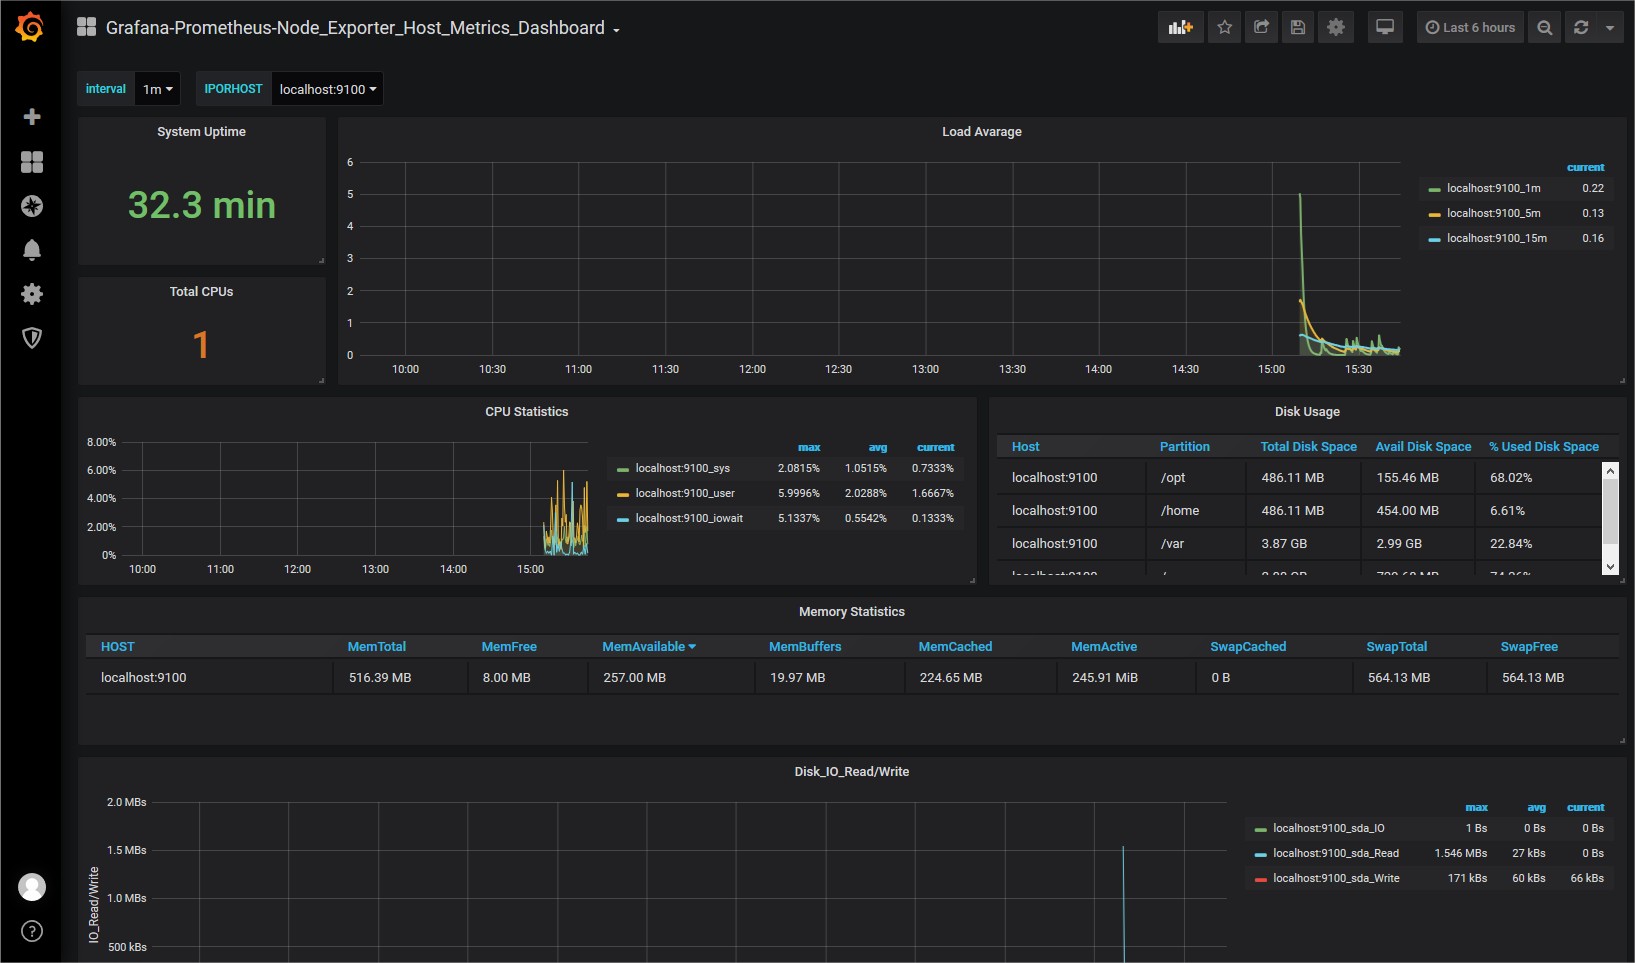Sort Disk Usage by Partition column
Image resolution: width=1635 pixels, height=963 pixels.
tap(1185, 447)
